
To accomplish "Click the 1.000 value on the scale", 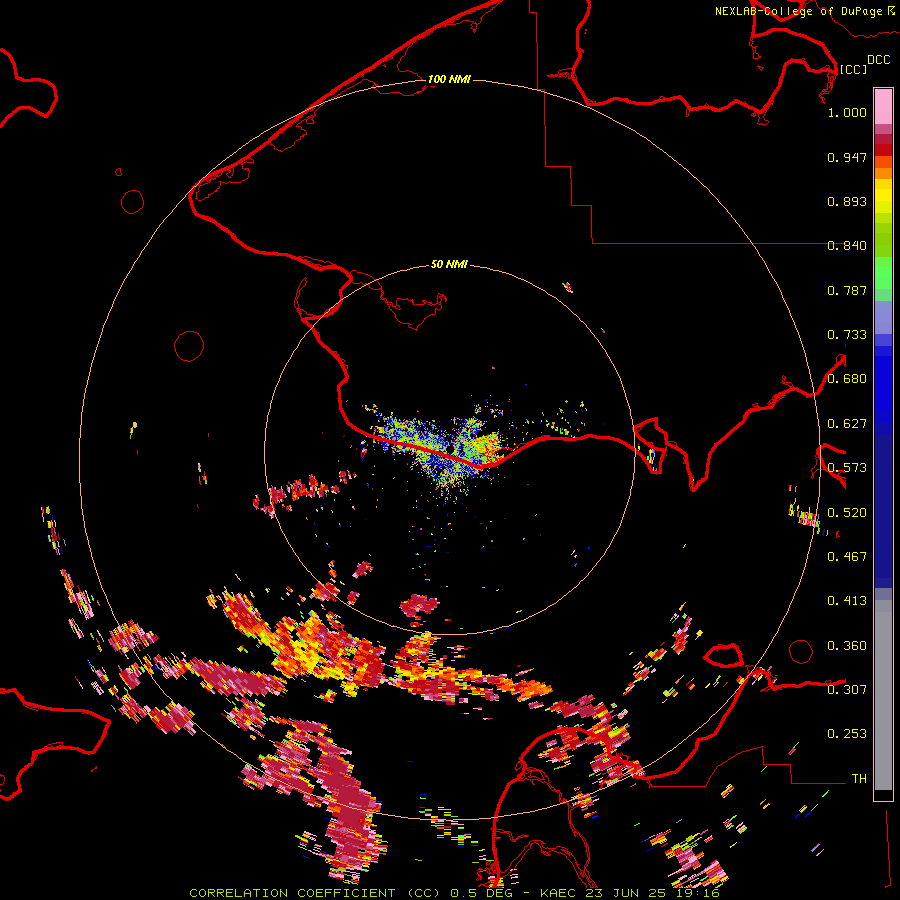I will (847, 112).
